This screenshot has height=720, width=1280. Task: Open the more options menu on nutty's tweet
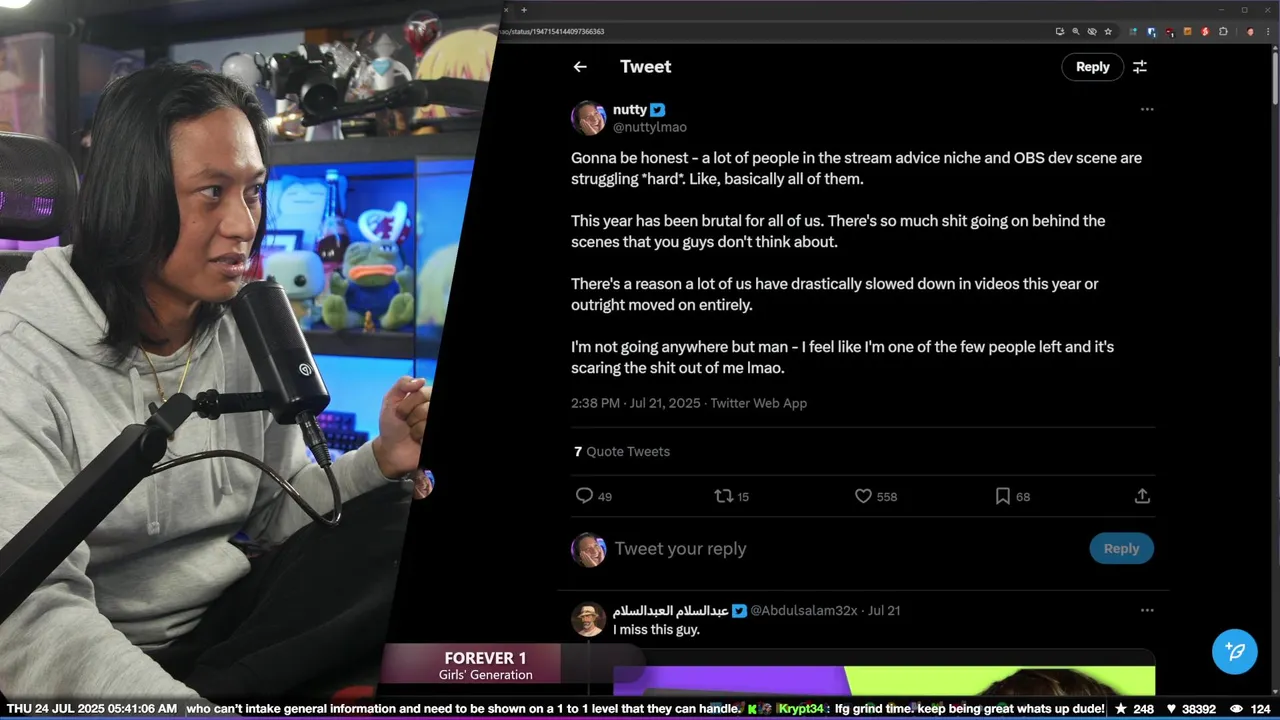(1147, 109)
